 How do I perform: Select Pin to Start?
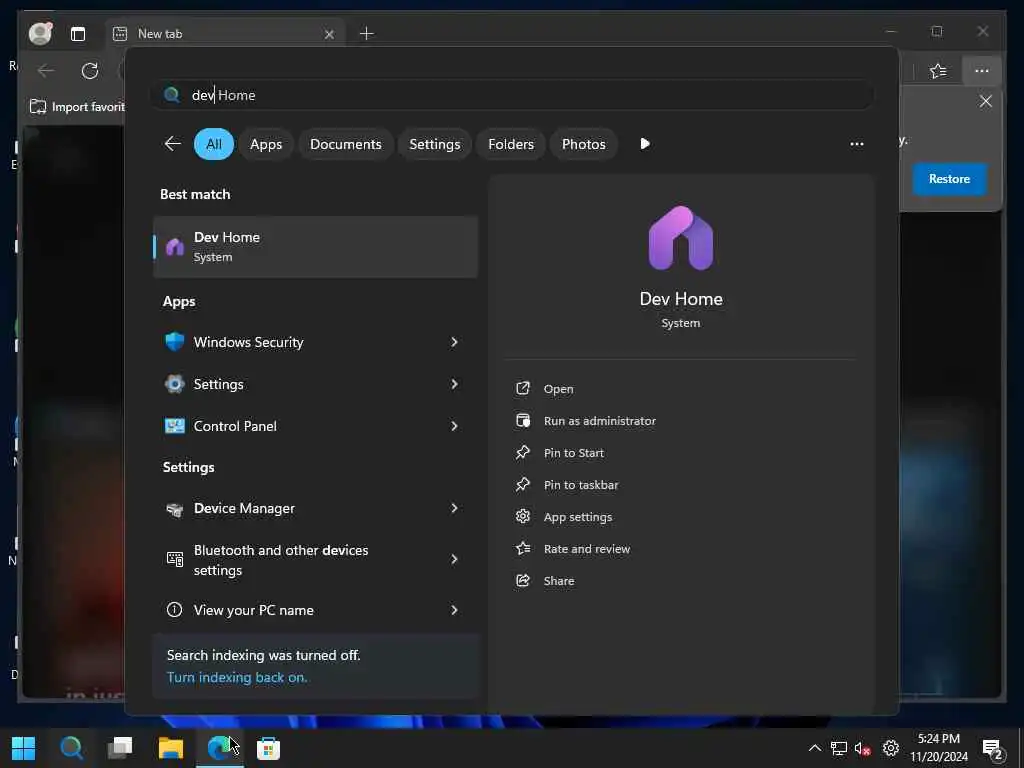[x=573, y=453]
